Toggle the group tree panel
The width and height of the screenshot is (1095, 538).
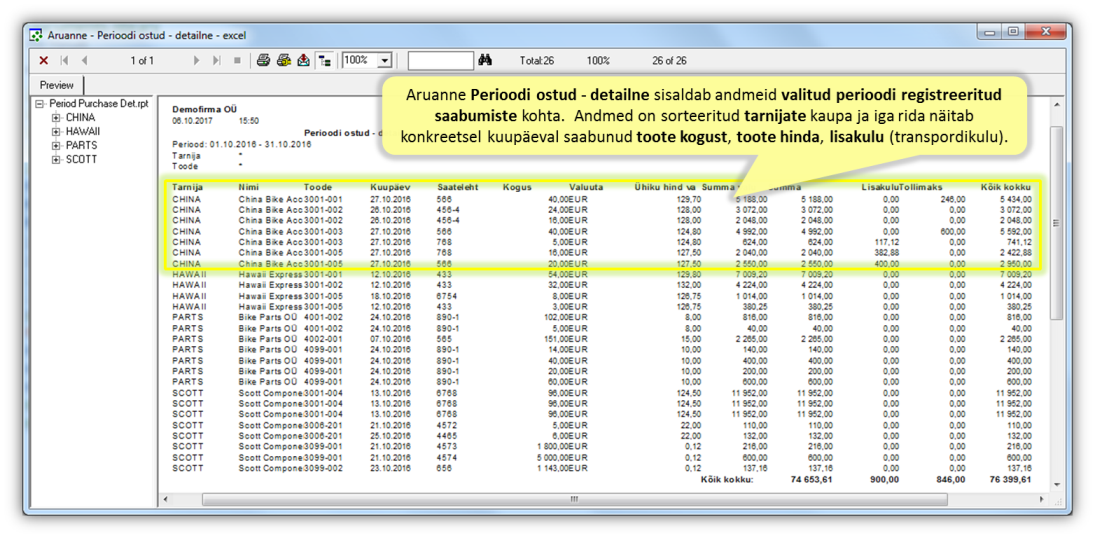(325, 61)
